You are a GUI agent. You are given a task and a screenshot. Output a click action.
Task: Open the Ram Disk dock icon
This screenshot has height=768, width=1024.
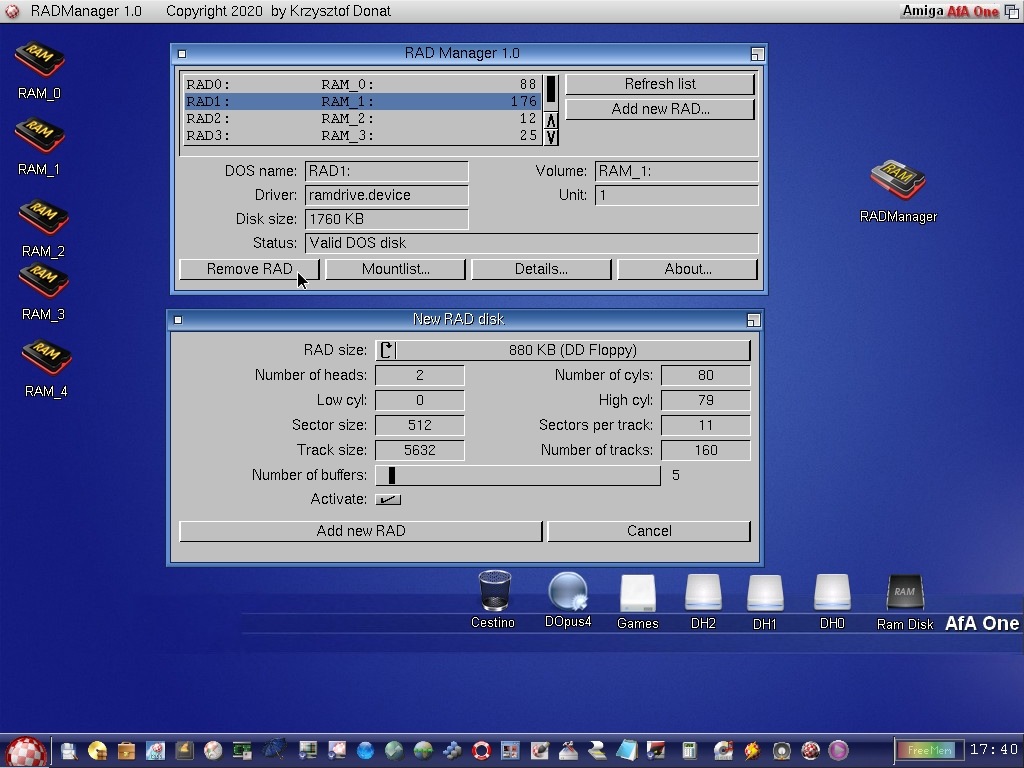[x=904, y=593]
